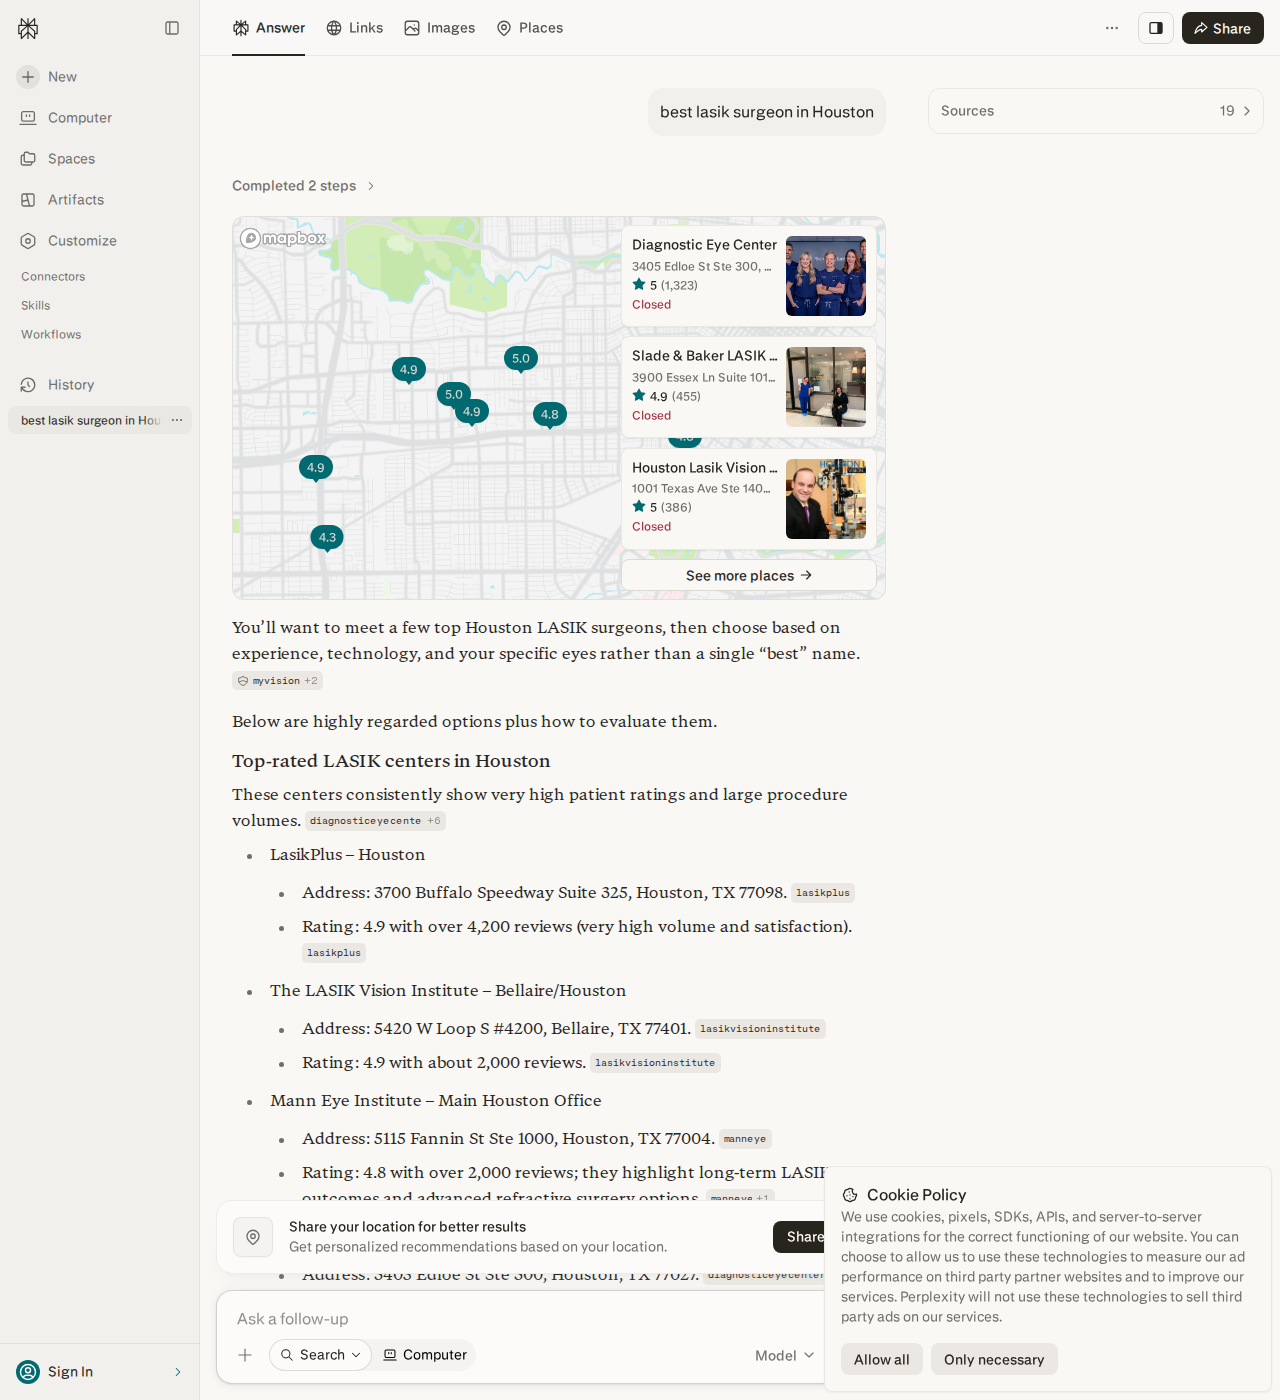Collapse the left sidebar panel icon

click(x=172, y=28)
